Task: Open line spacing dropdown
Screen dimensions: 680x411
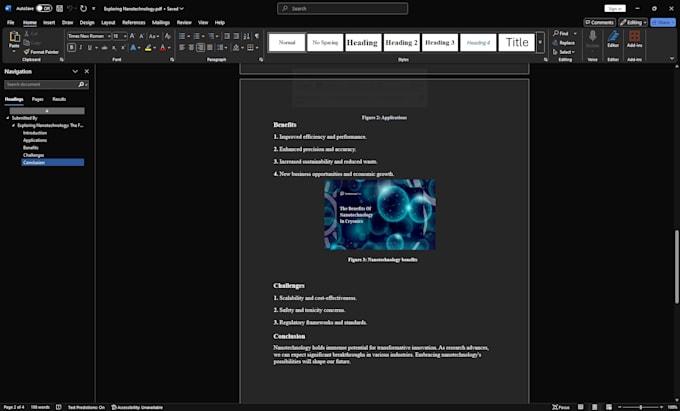Action: point(222,48)
